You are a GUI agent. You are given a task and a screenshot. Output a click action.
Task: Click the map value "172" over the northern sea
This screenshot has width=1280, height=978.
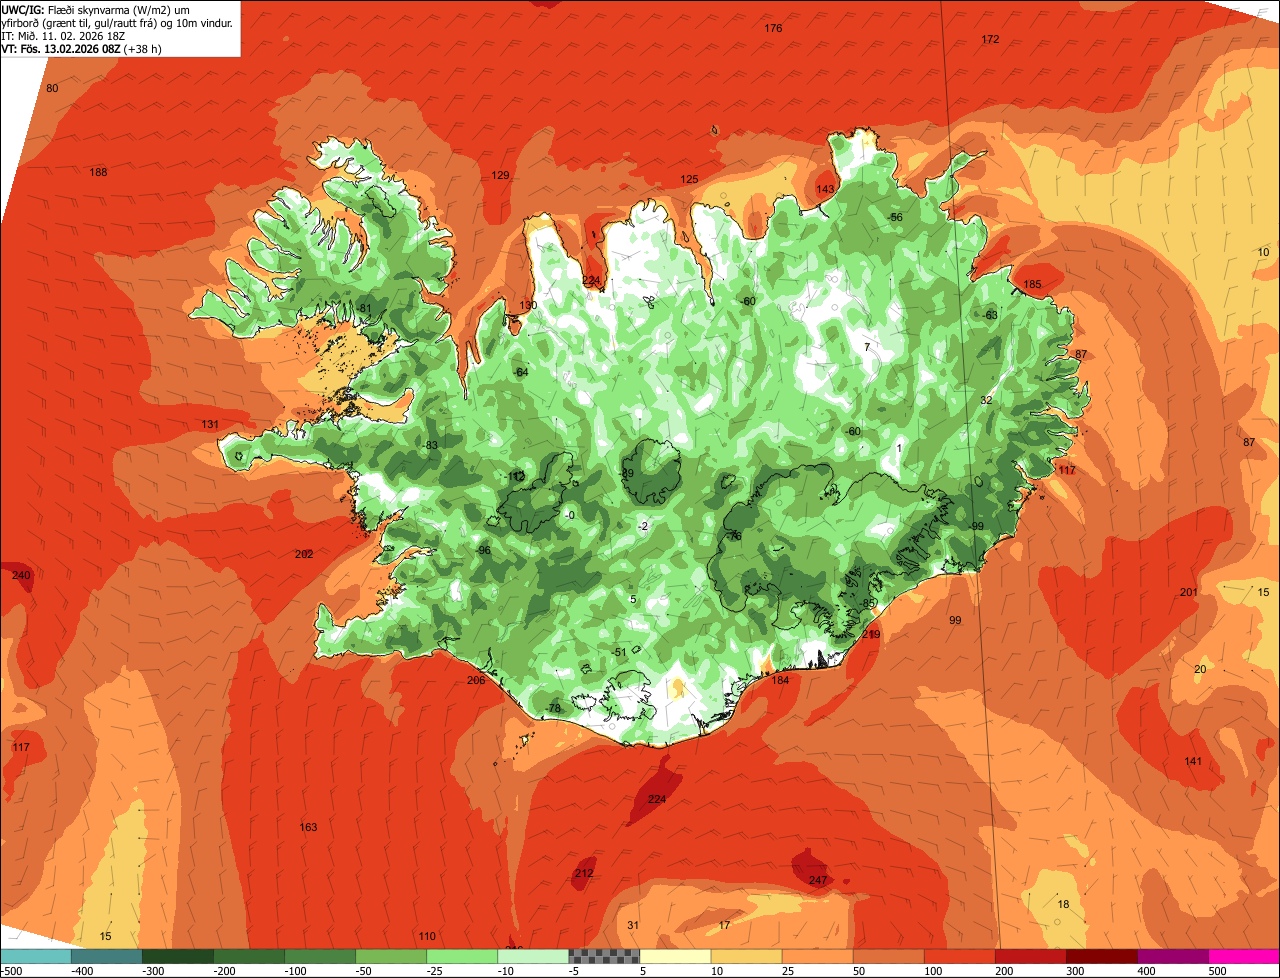(x=990, y=40)
